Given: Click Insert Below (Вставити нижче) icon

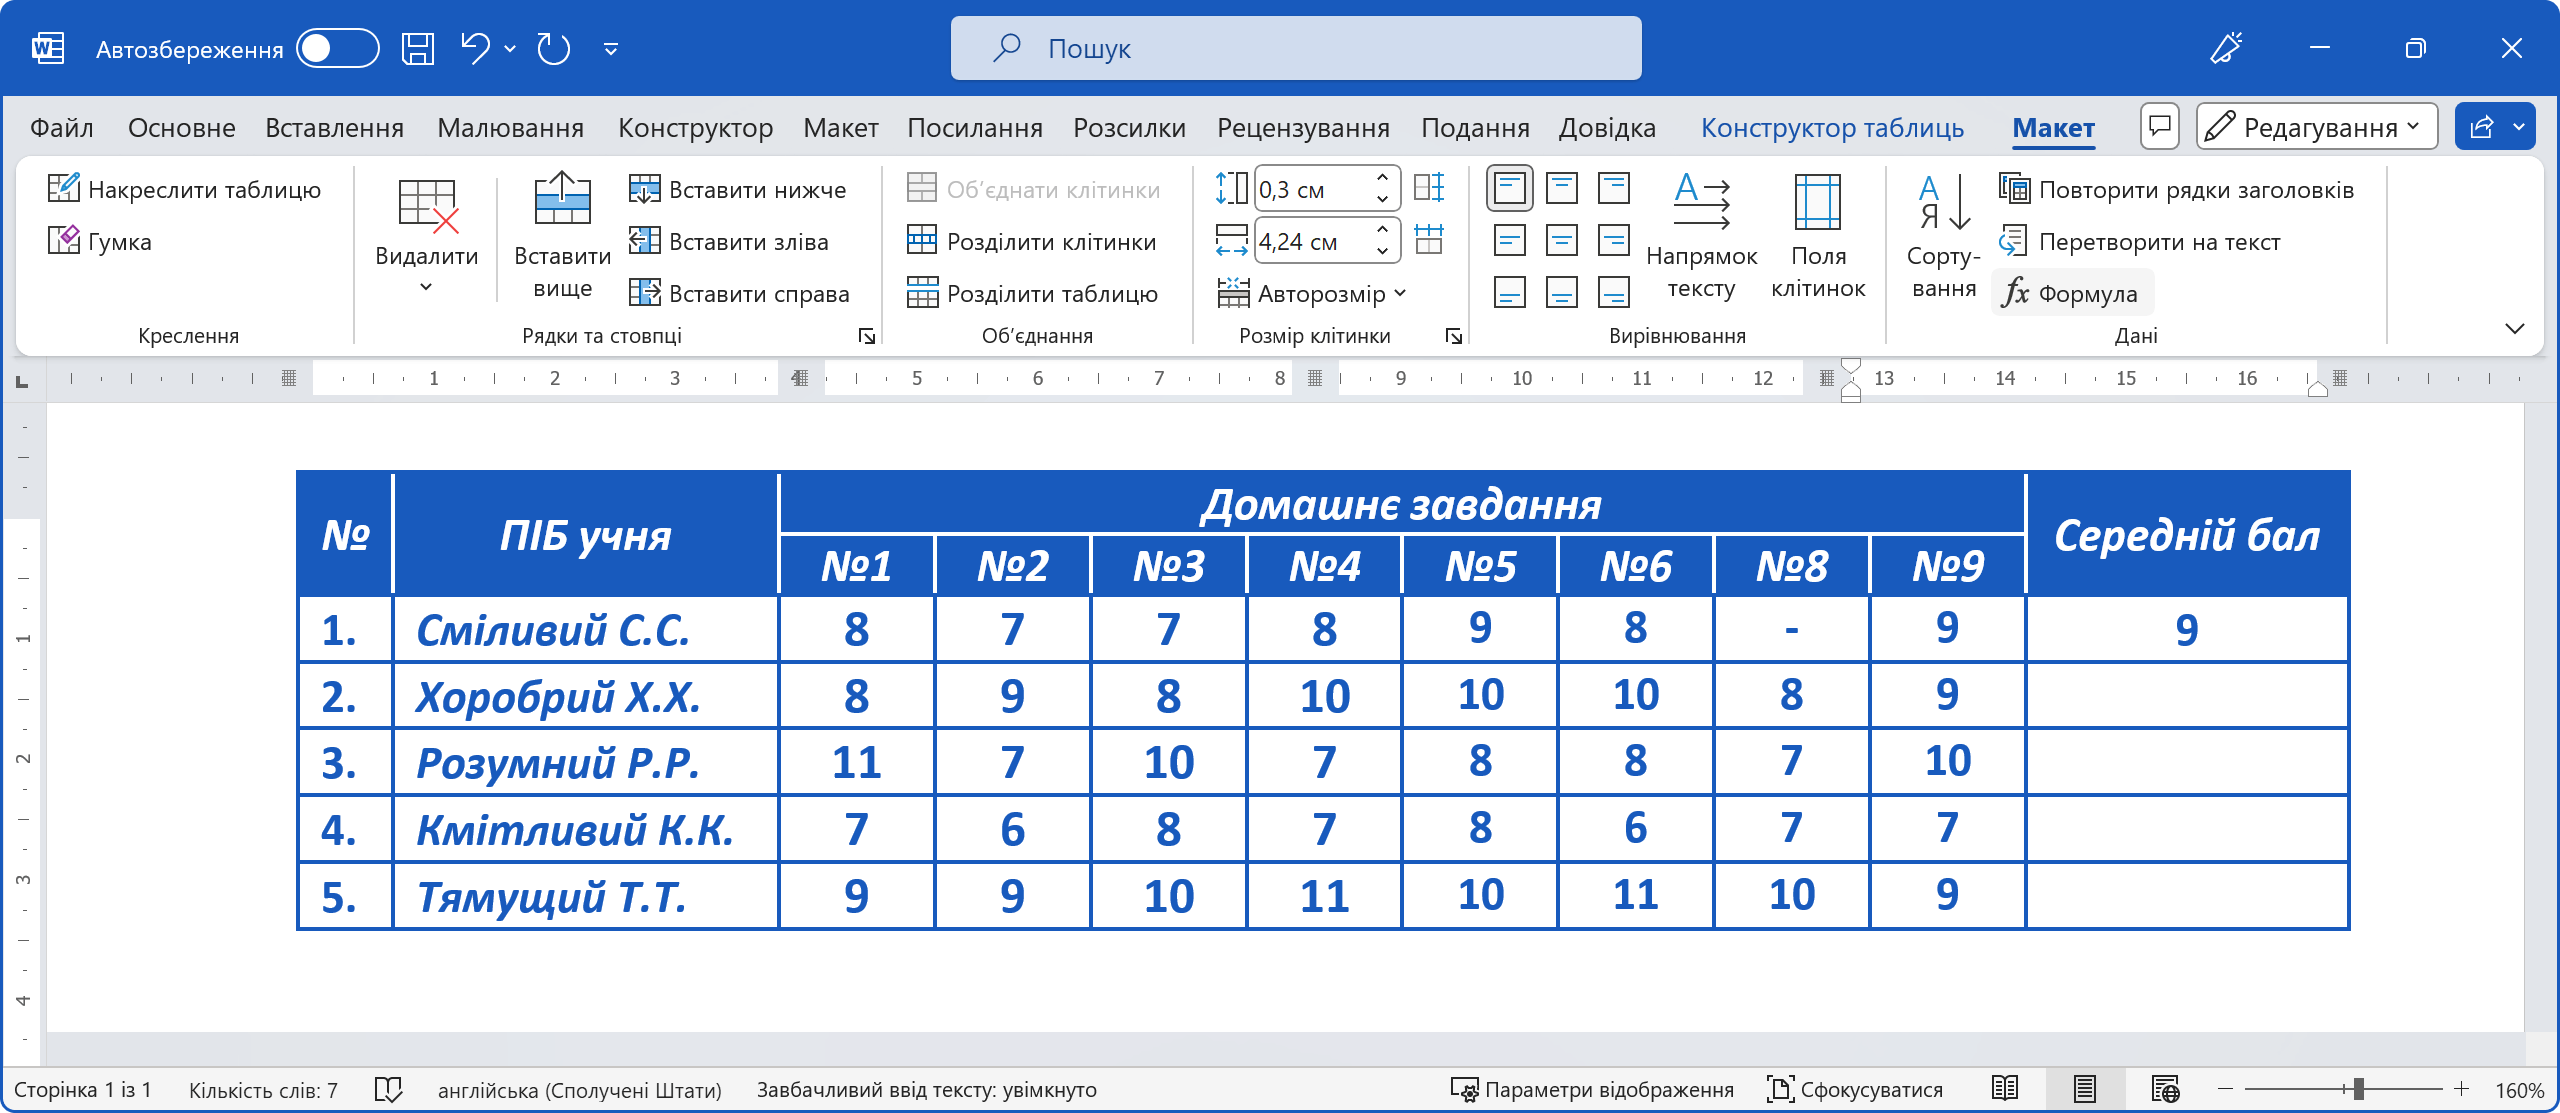Looking at the screenshot, I should (x=644, y=189).
